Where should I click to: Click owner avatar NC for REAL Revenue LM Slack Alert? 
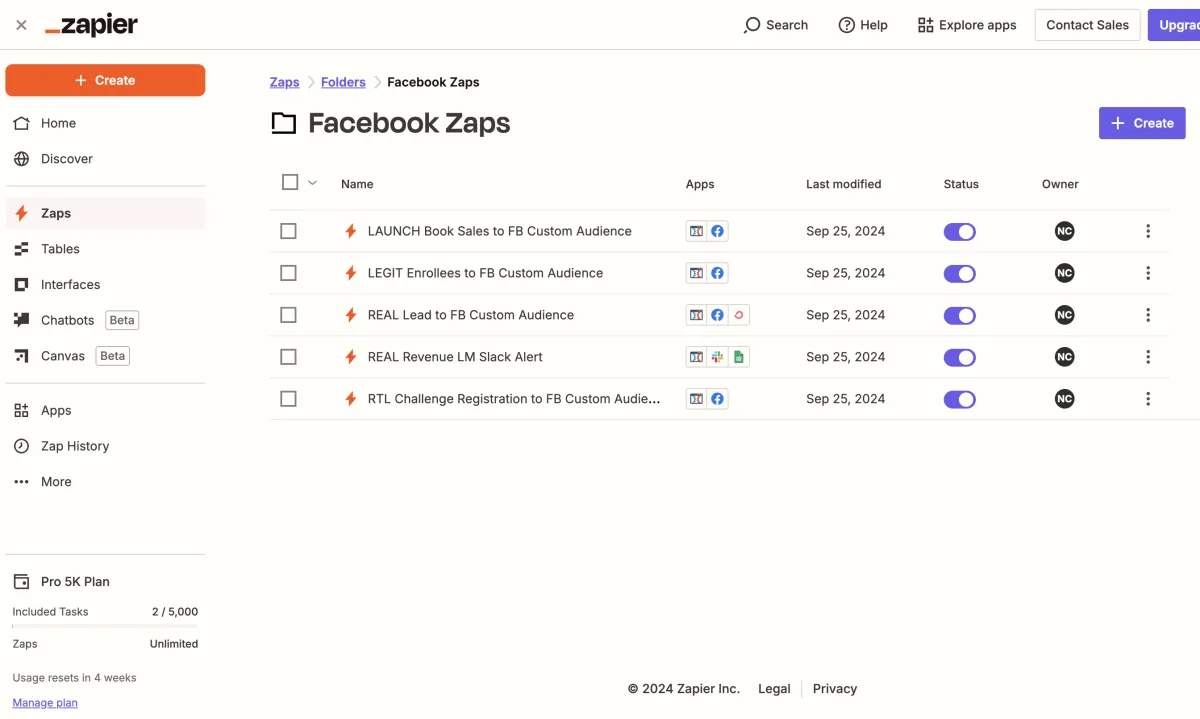(1064, 357)
